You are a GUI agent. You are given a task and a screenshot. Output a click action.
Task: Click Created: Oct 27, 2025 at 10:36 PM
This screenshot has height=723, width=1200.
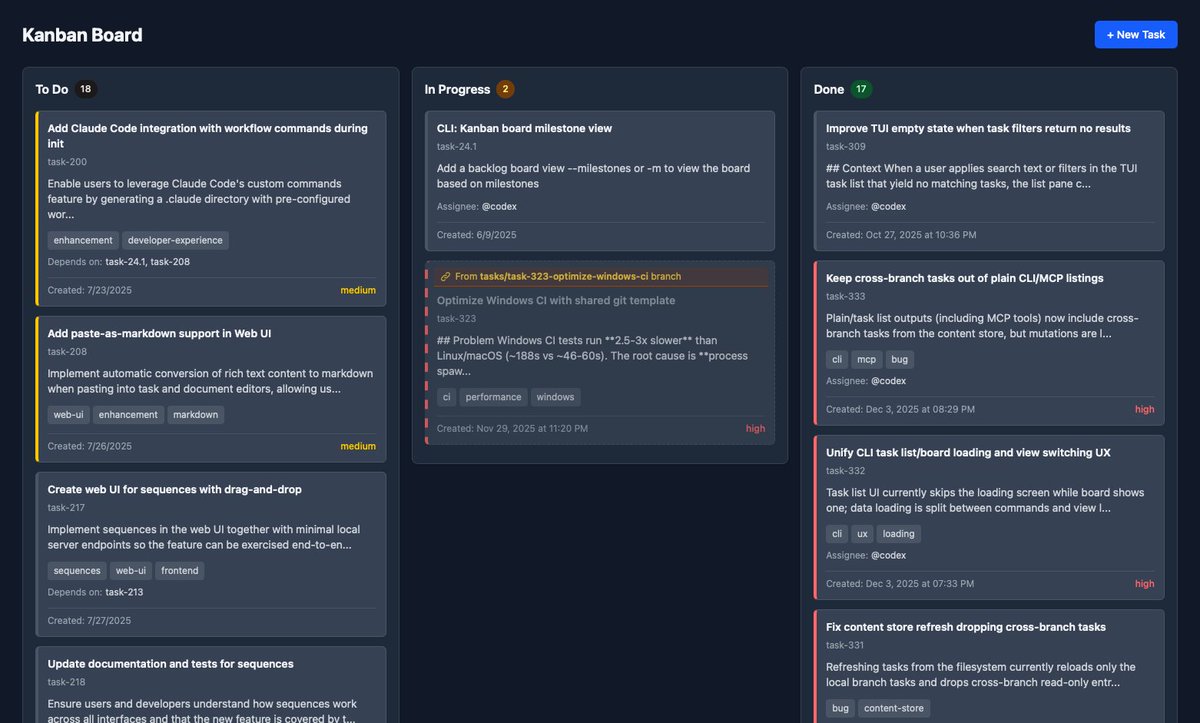coord(901,235)
